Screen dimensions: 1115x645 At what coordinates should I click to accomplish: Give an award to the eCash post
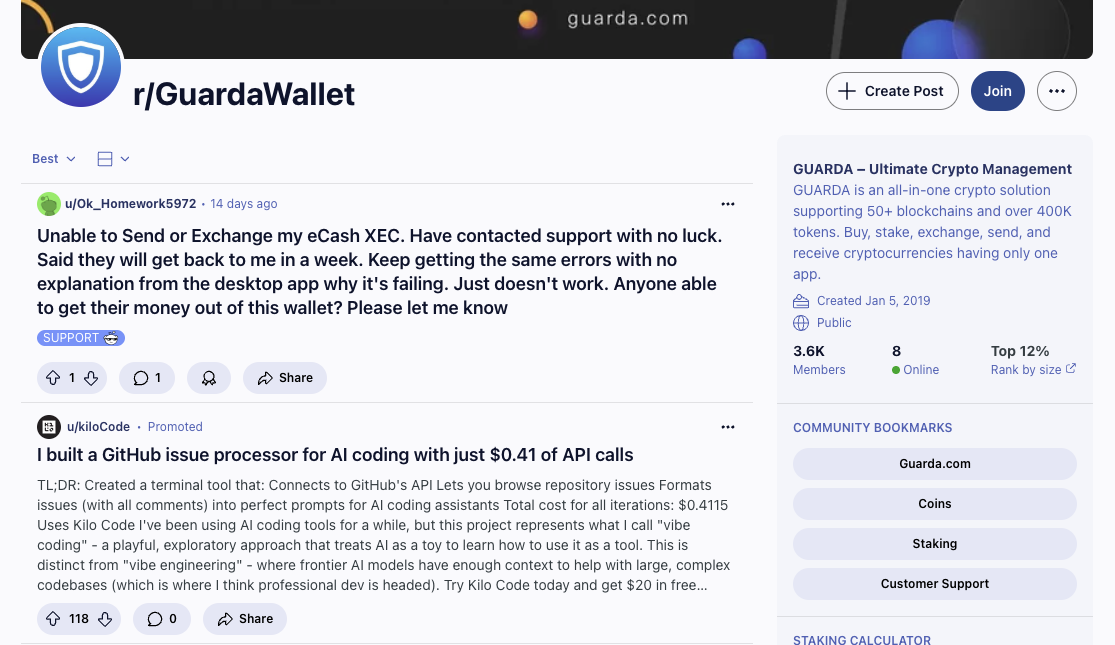[208, 378]
